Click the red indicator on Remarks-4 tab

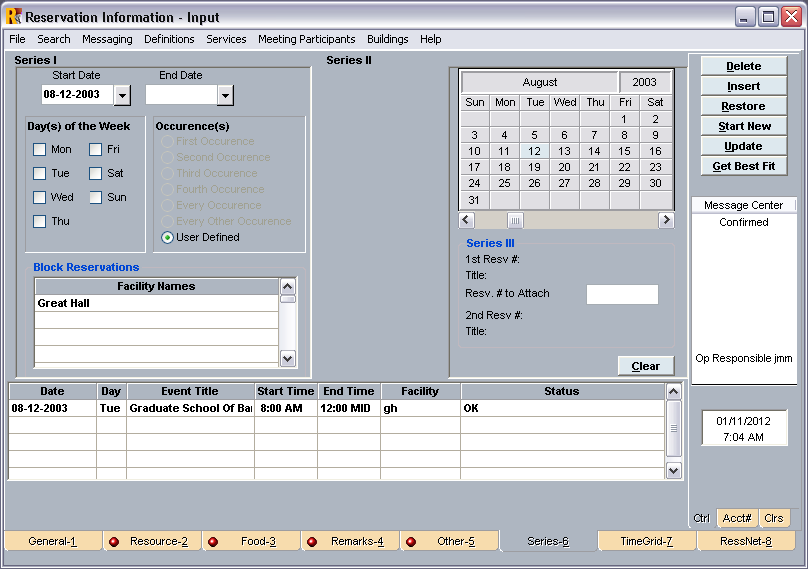[311, 541]
